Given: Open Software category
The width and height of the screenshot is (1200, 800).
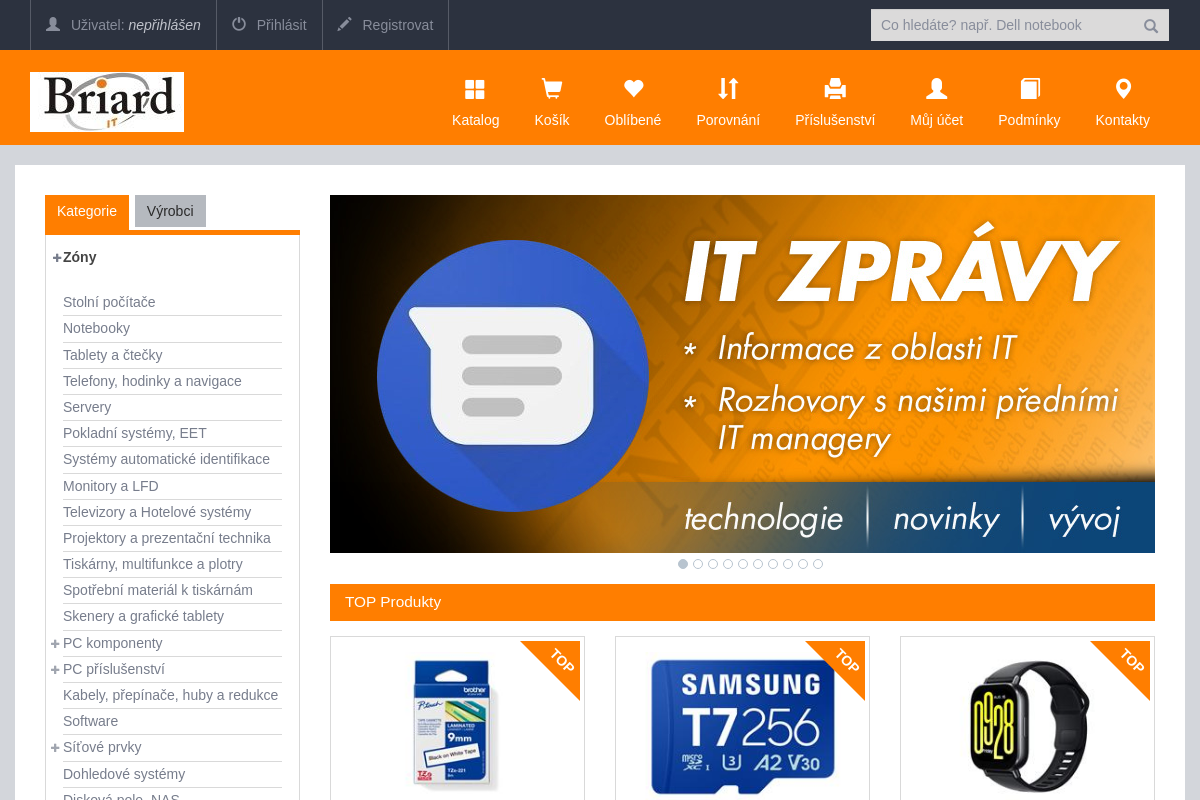Looking at the screenshot, I should (90, 721).
